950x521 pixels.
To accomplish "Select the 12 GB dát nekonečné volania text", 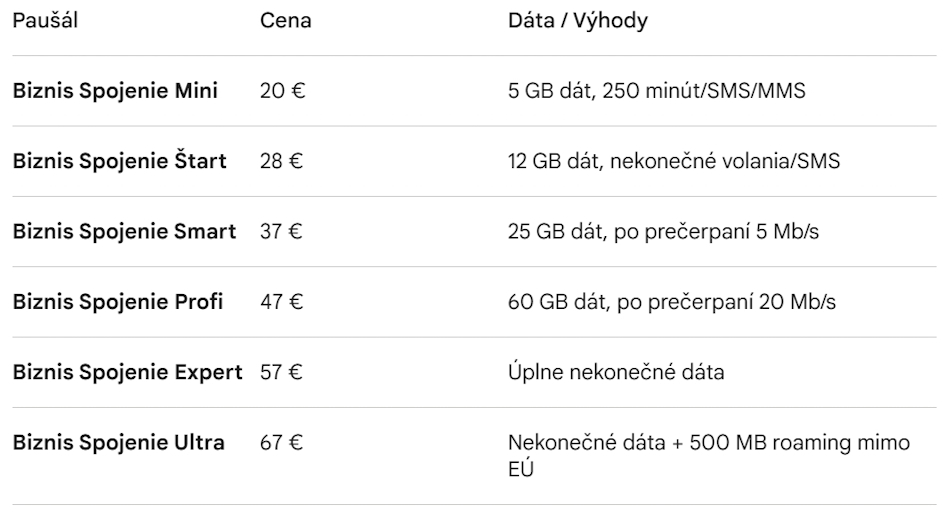I will click(x=674, y=161).
